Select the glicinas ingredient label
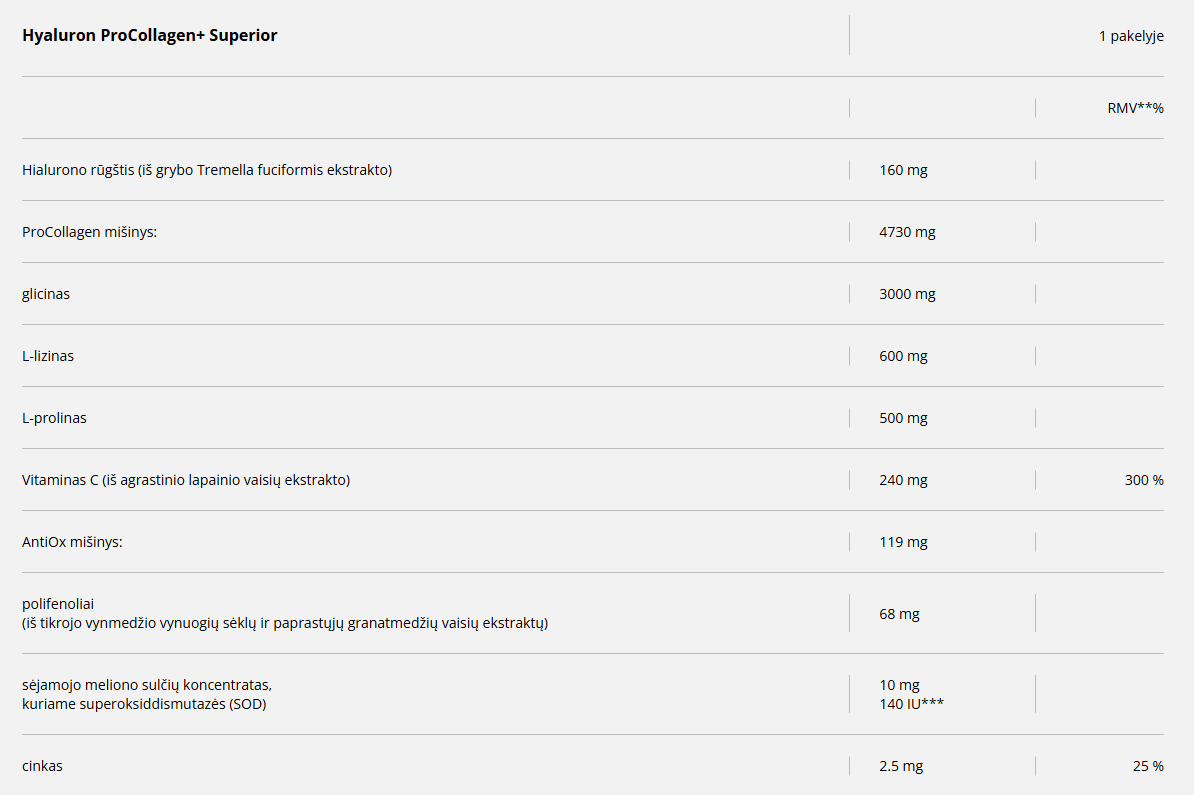 coord(46,294)
